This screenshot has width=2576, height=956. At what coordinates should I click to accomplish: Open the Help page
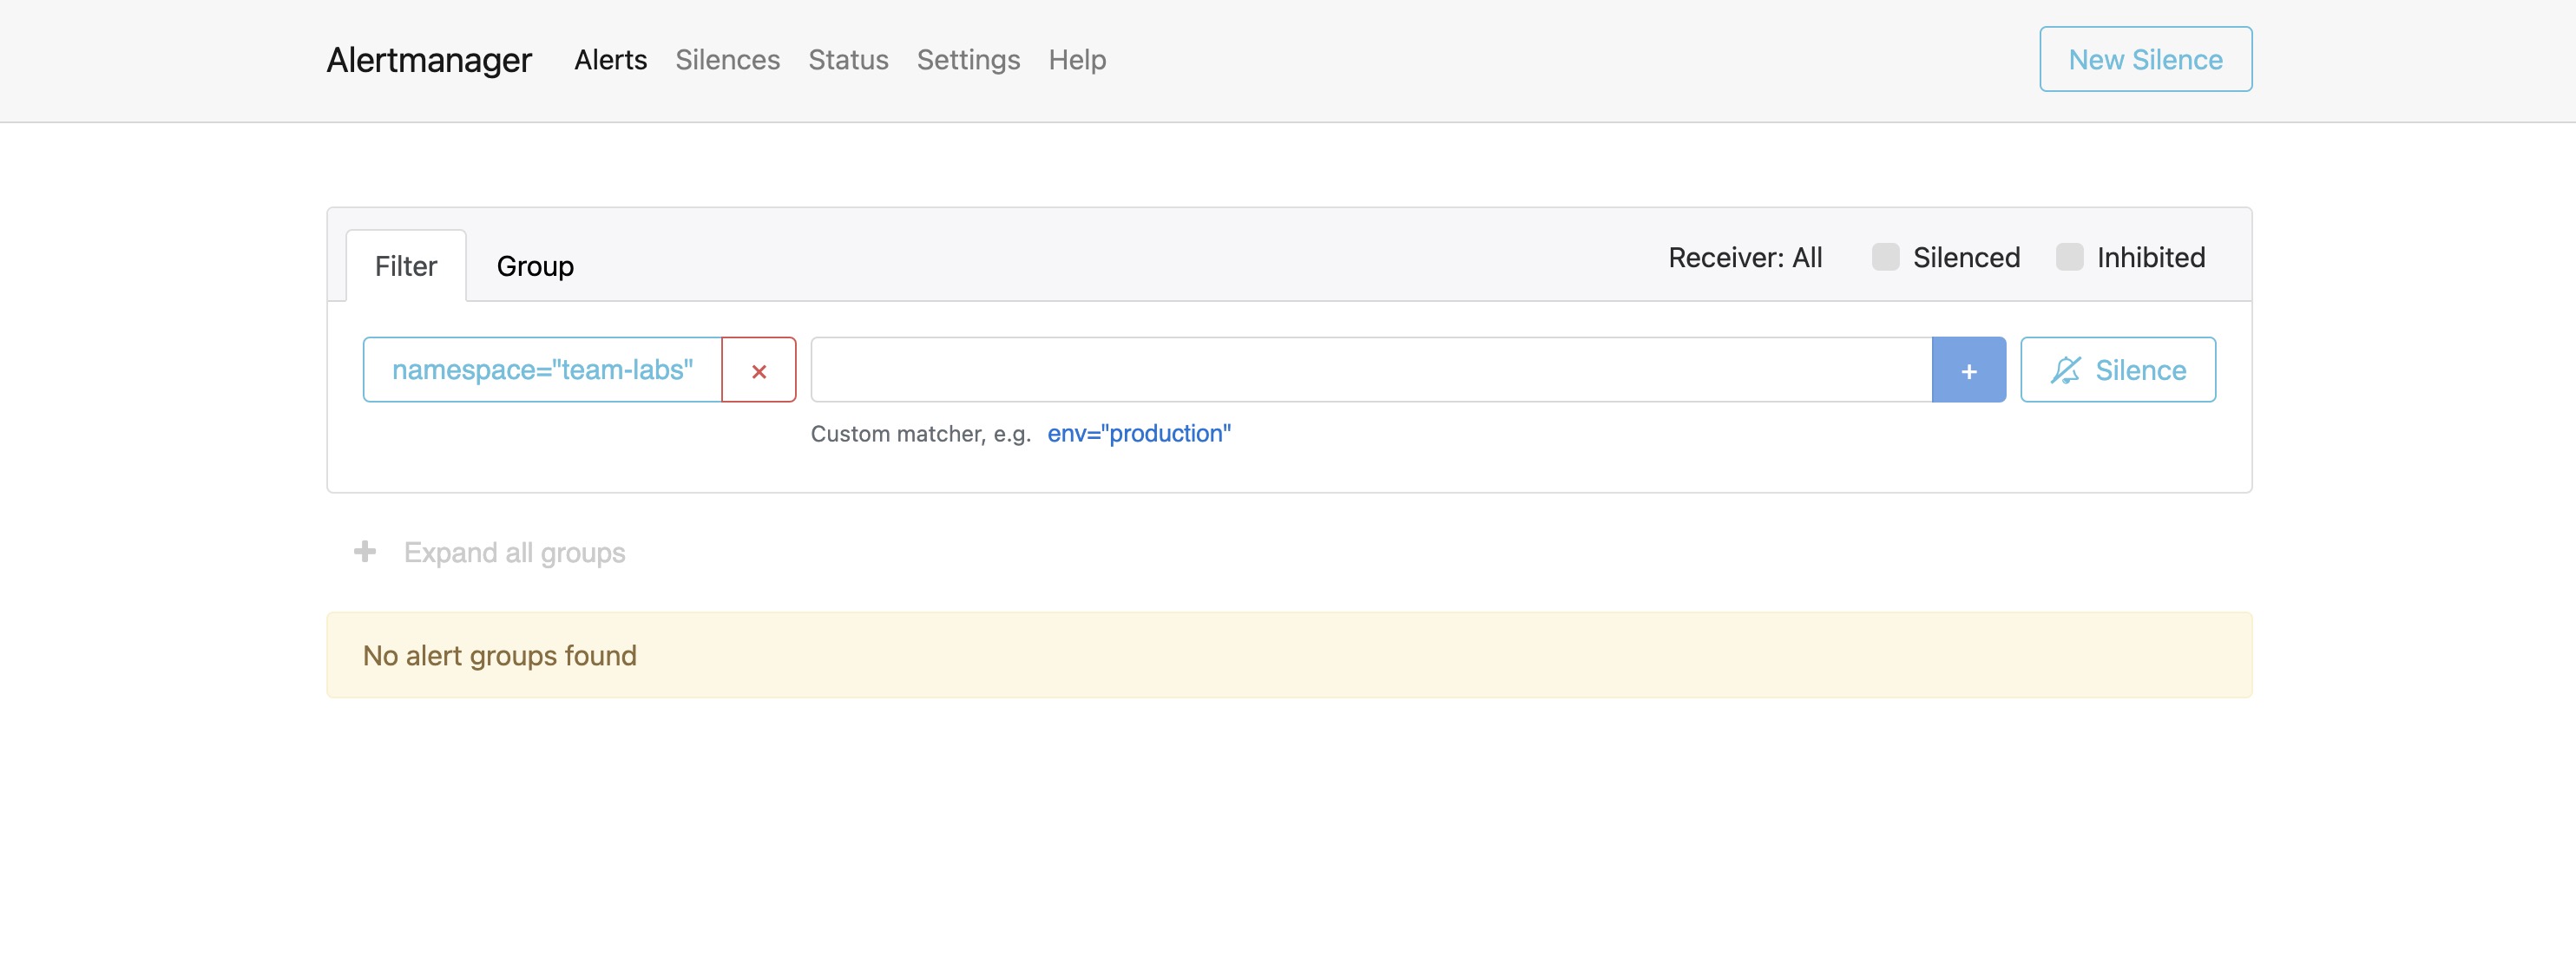pos(1076,60)
